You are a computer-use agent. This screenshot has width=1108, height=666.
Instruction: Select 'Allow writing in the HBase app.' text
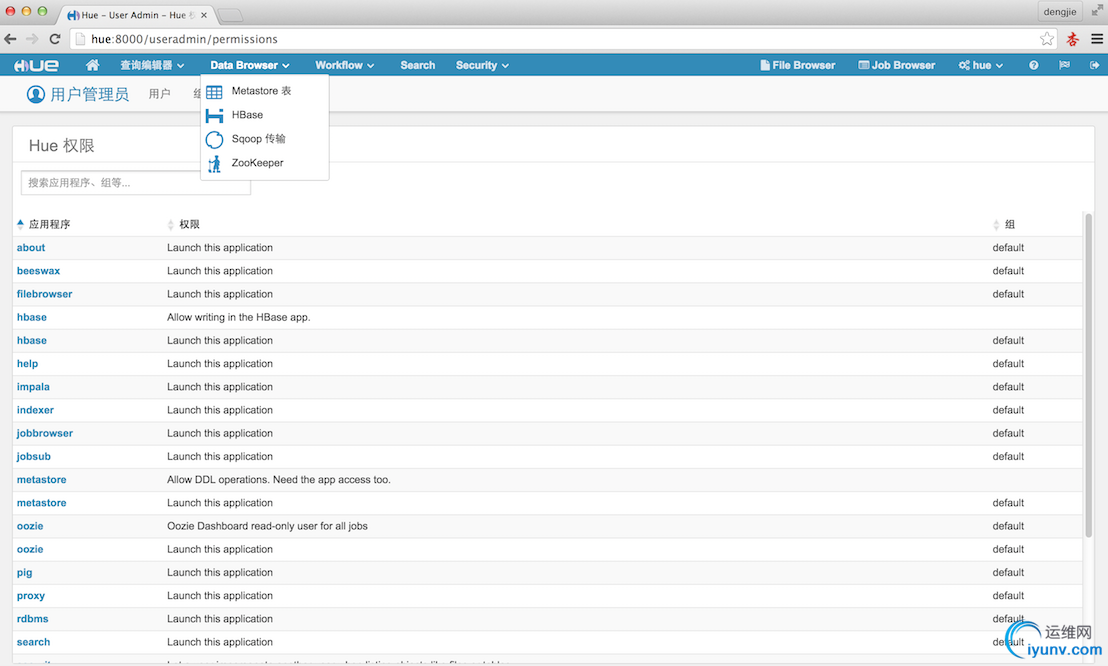tap(239, 317)
